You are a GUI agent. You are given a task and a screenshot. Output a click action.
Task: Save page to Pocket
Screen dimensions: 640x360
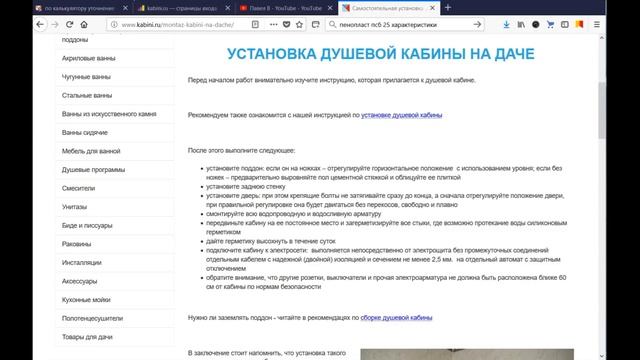(287, 24)
